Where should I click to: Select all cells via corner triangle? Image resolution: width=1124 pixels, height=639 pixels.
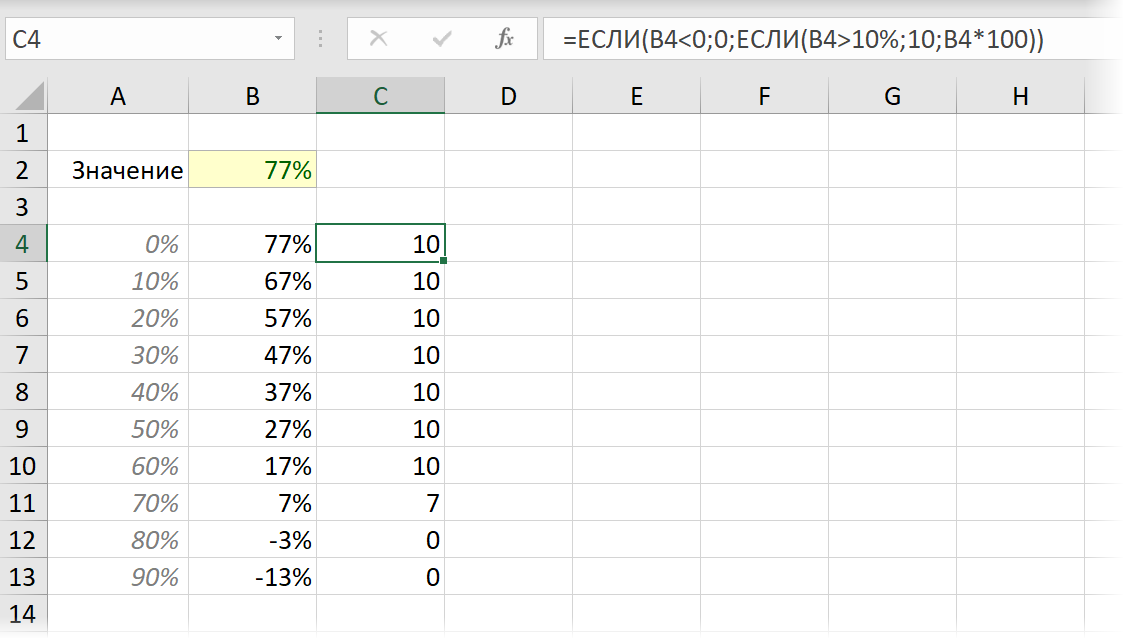29,96
